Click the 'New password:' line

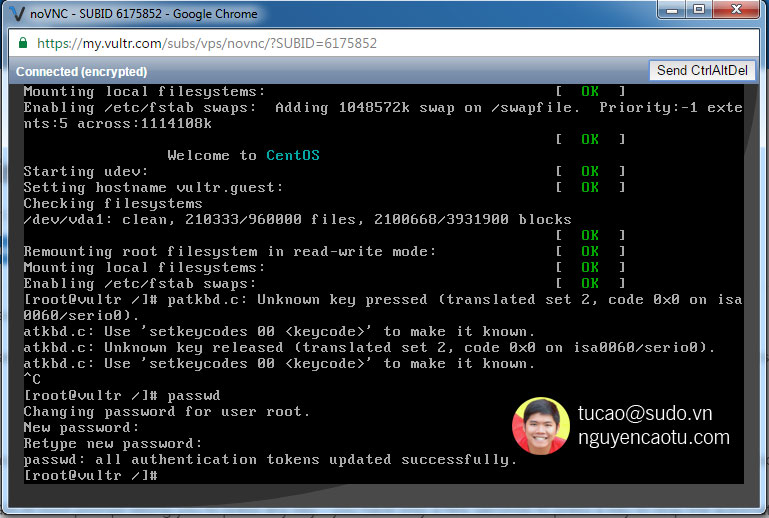(81, 428)
